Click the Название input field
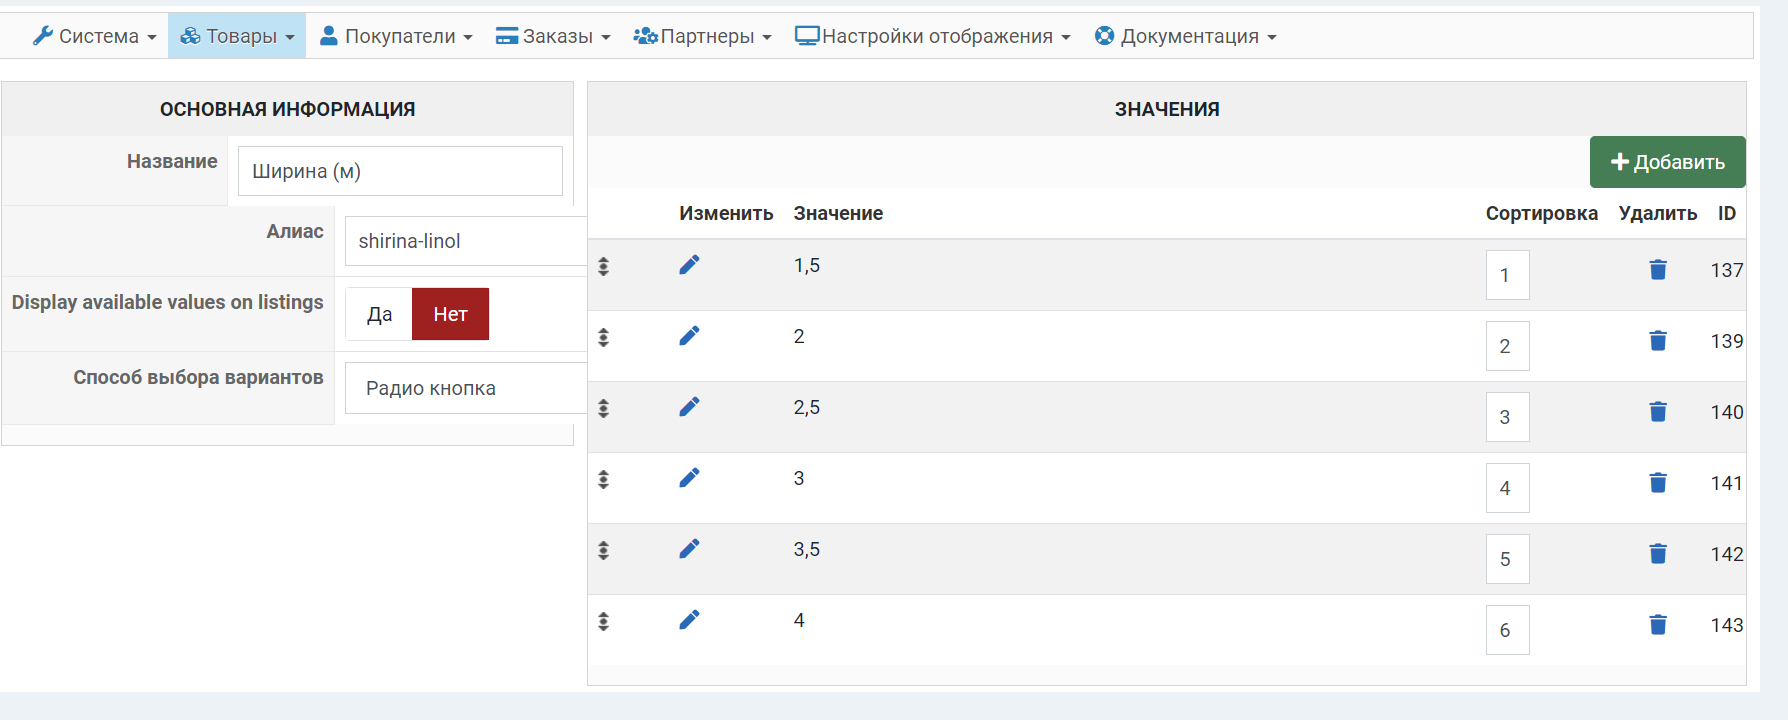This screenshot has height=720, width=1788. click(400, 171)
